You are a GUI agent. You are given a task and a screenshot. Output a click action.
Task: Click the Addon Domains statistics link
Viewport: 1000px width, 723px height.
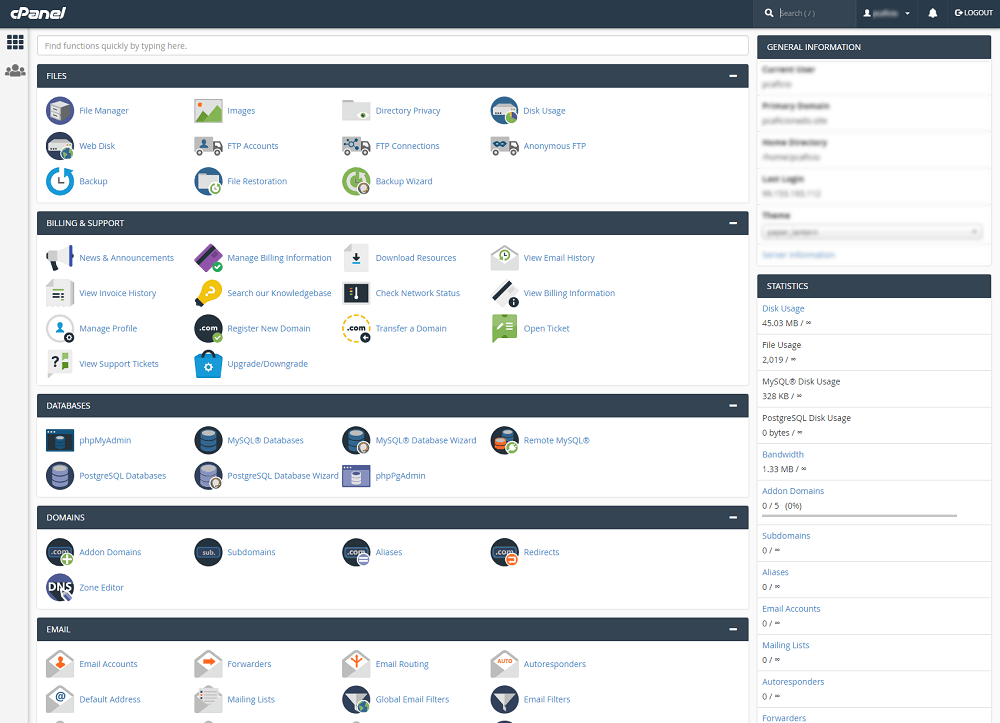(793, 491)
